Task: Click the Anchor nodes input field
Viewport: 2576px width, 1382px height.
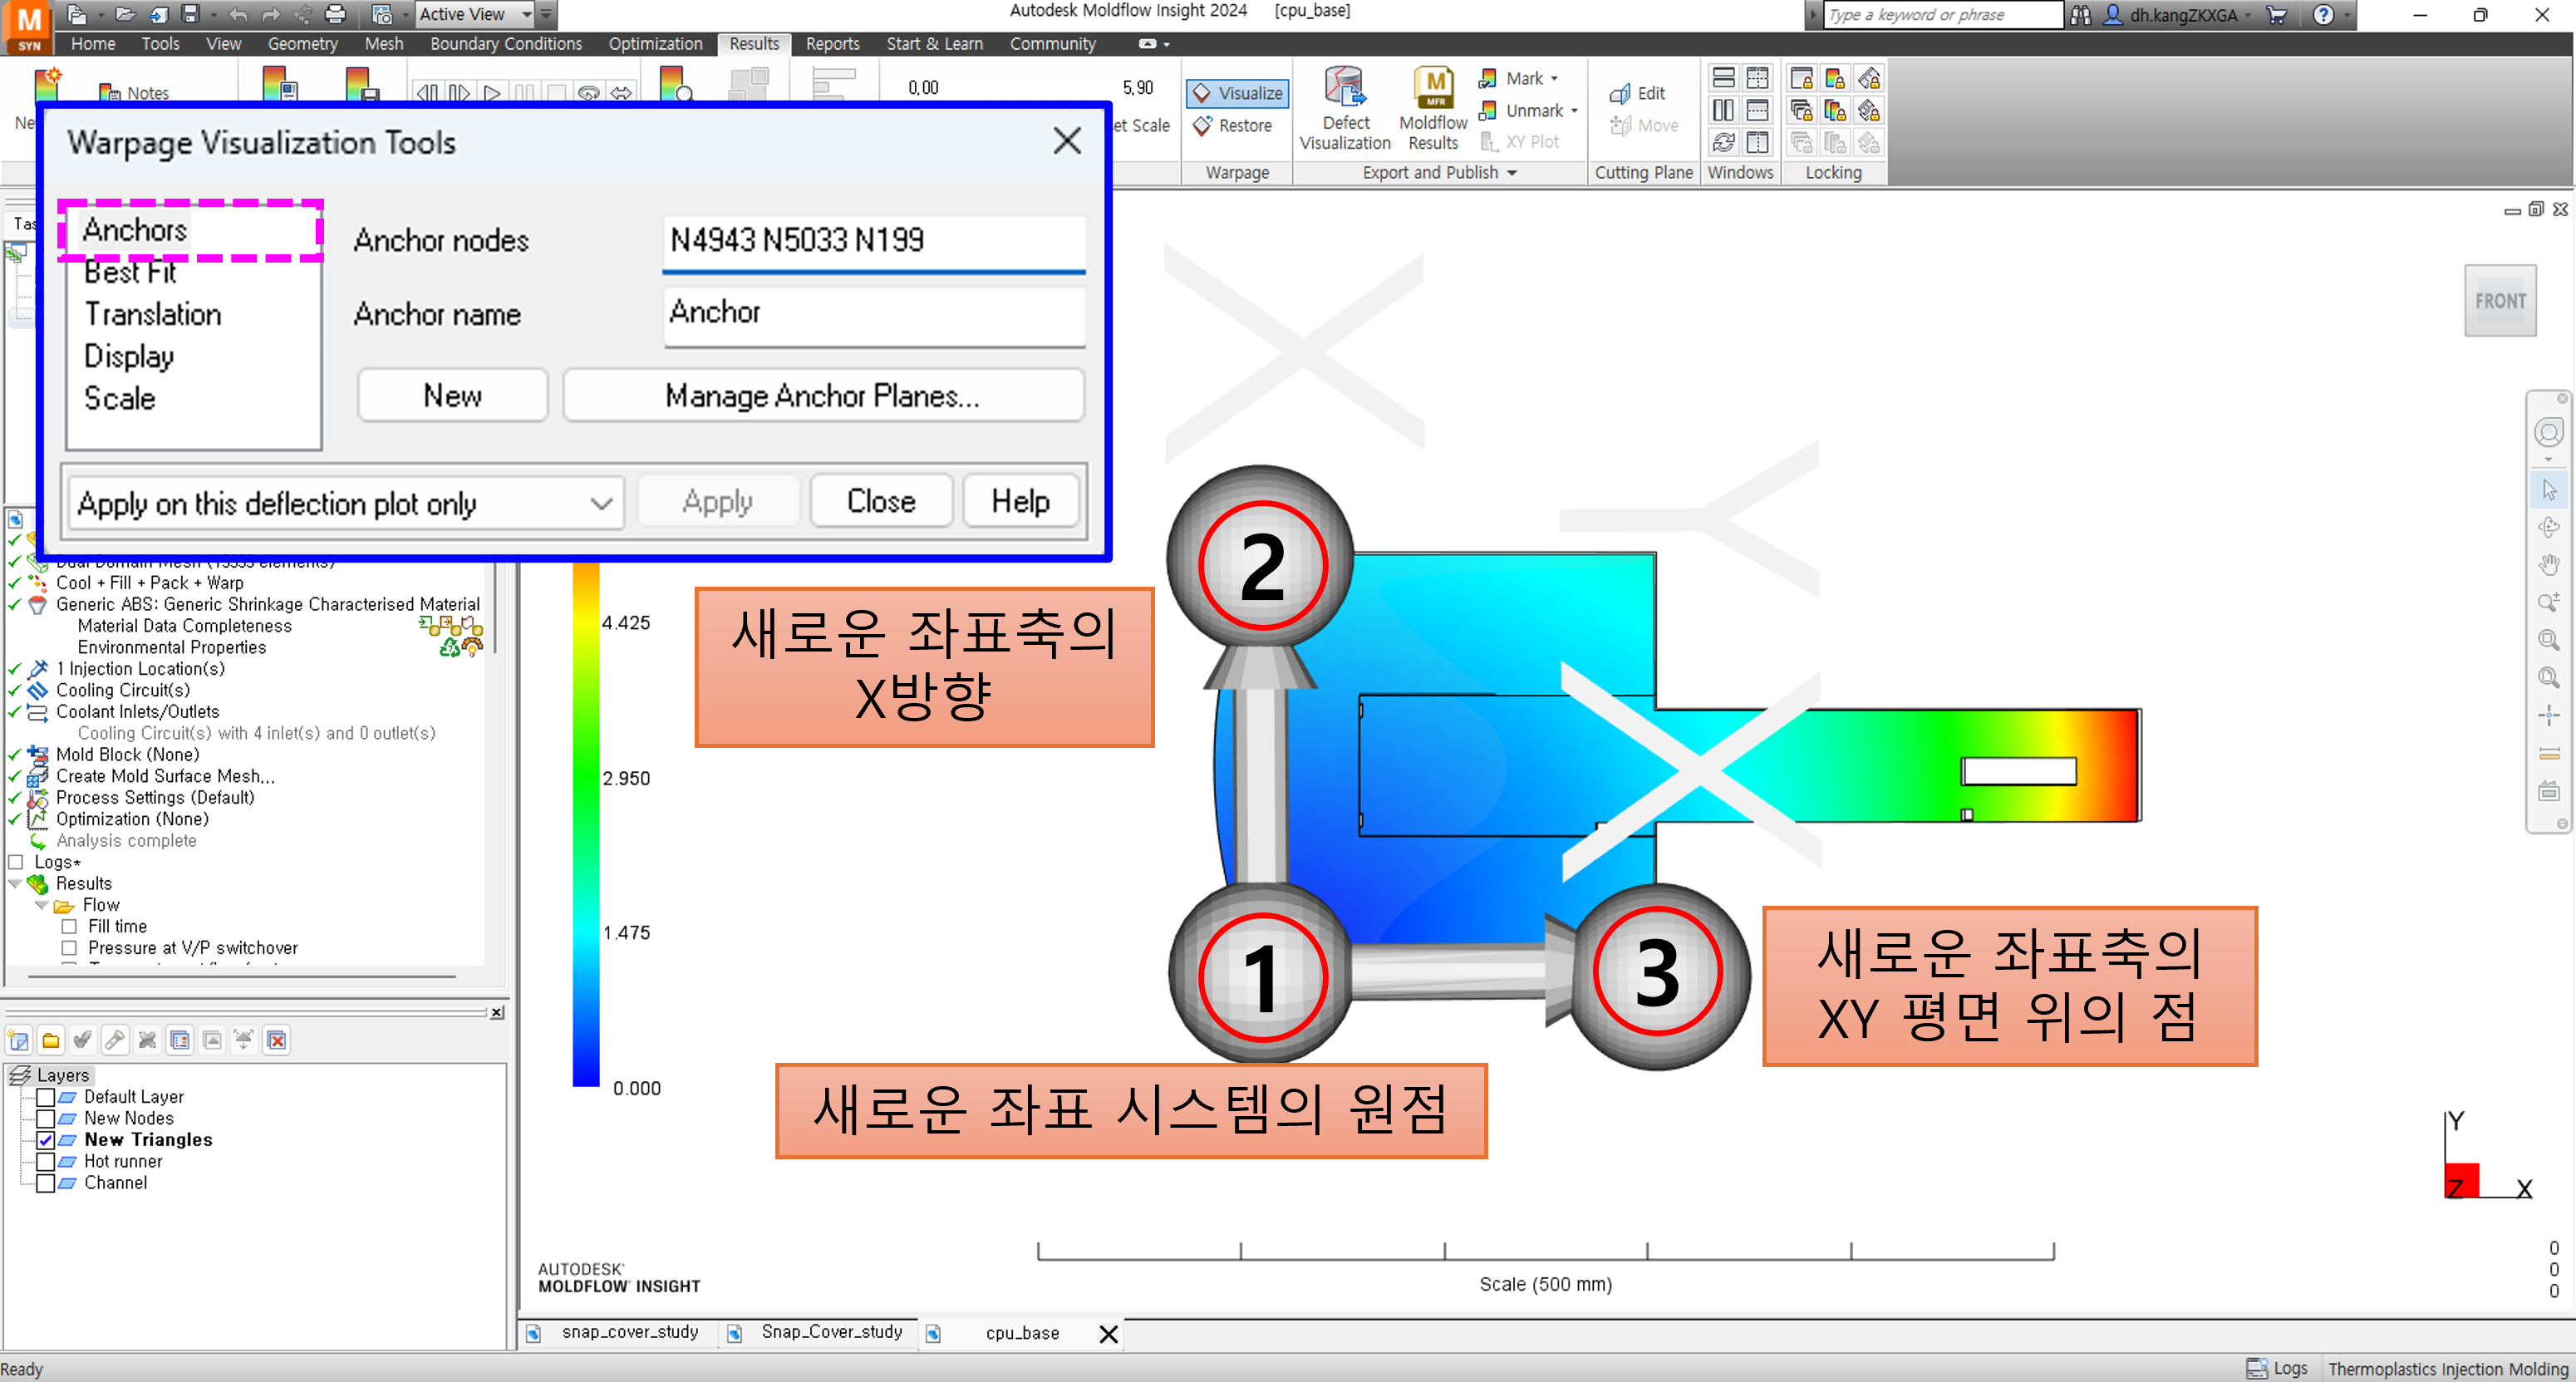Action: tap(874, 241)
